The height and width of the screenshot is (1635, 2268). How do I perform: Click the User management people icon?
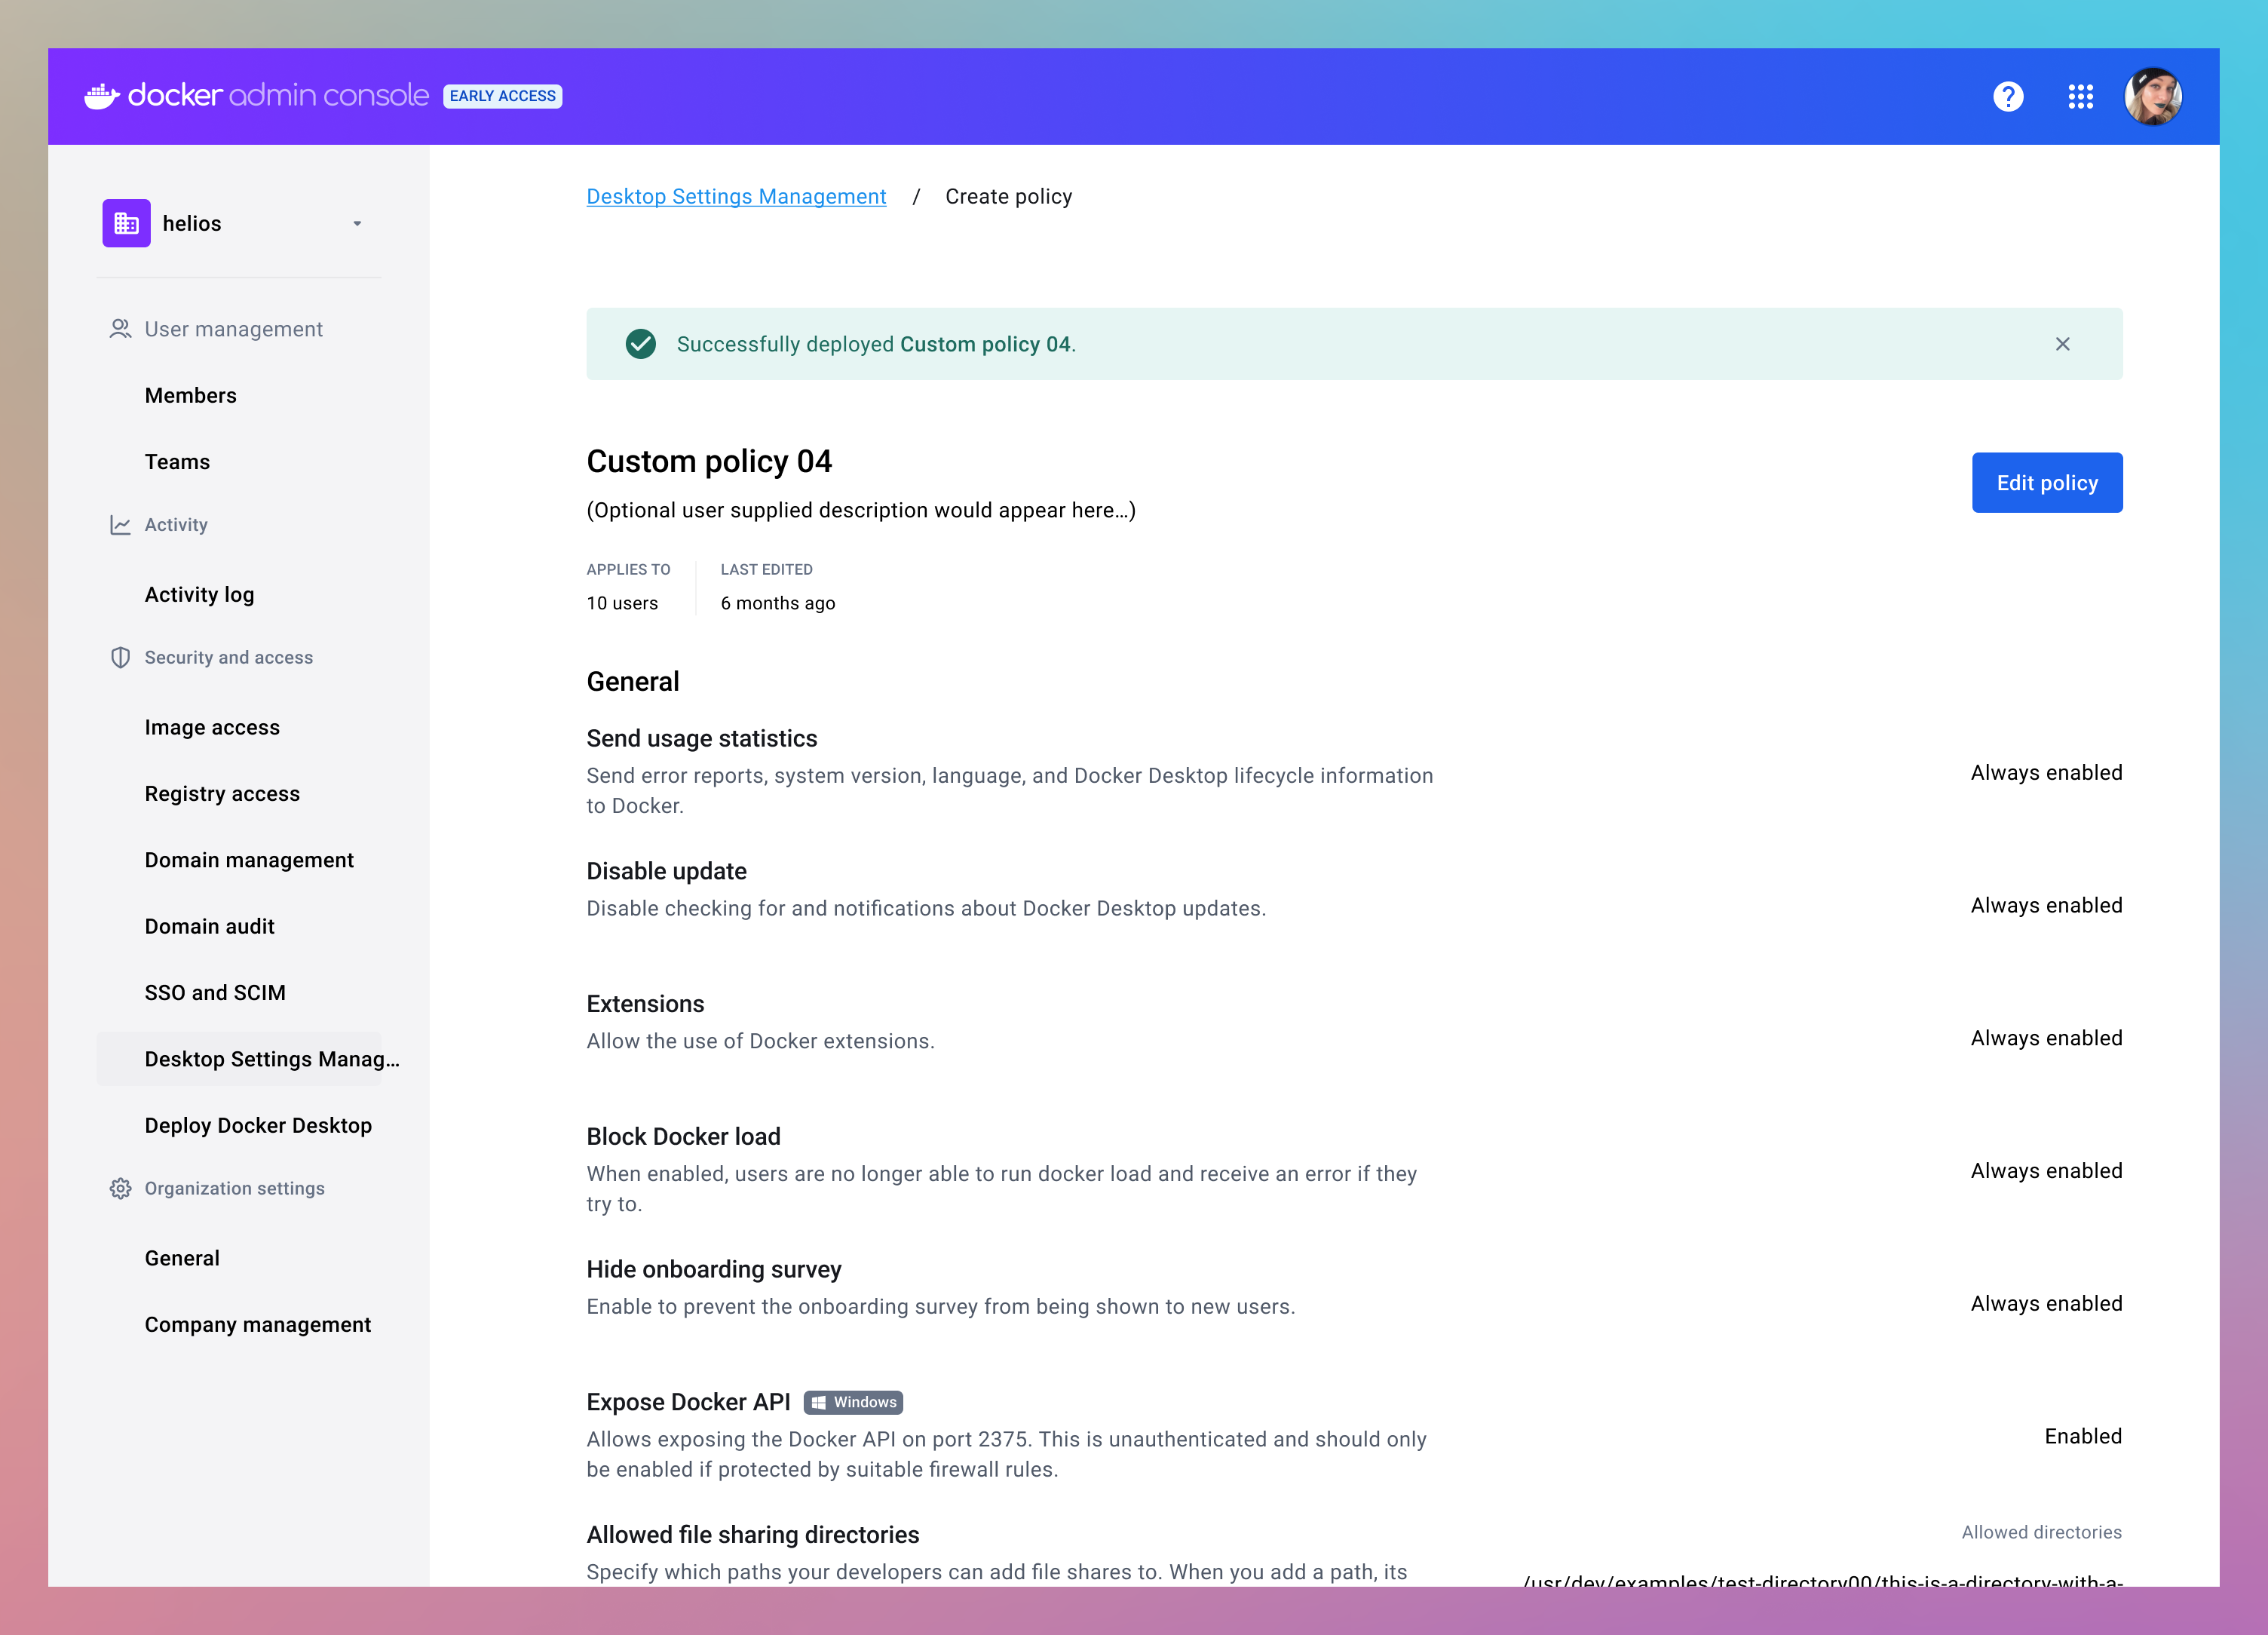click(x=120, y=329)
